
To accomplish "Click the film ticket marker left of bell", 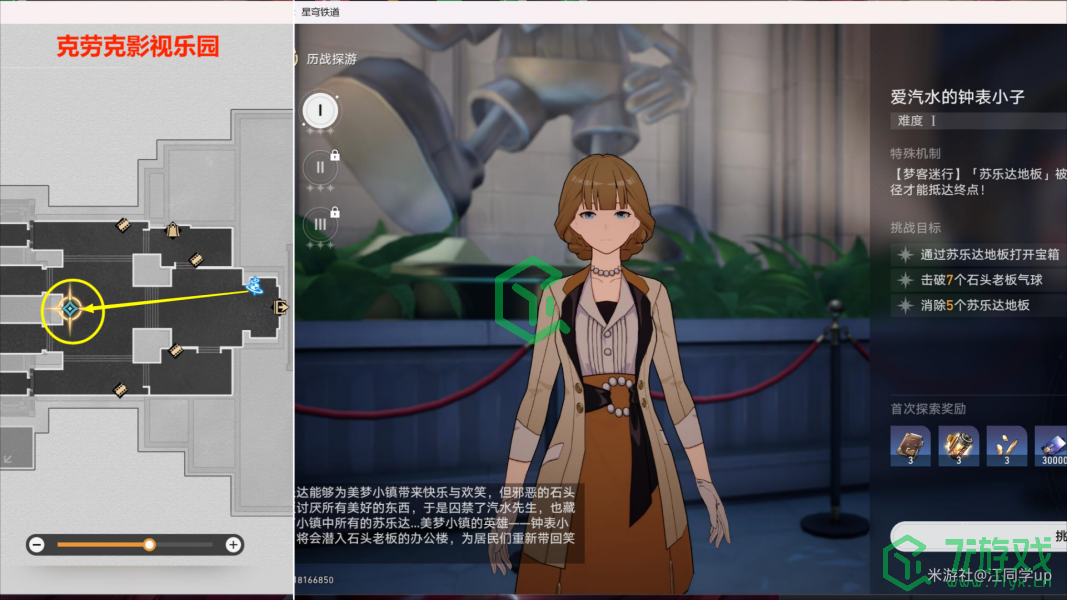I will pos(123,226).
